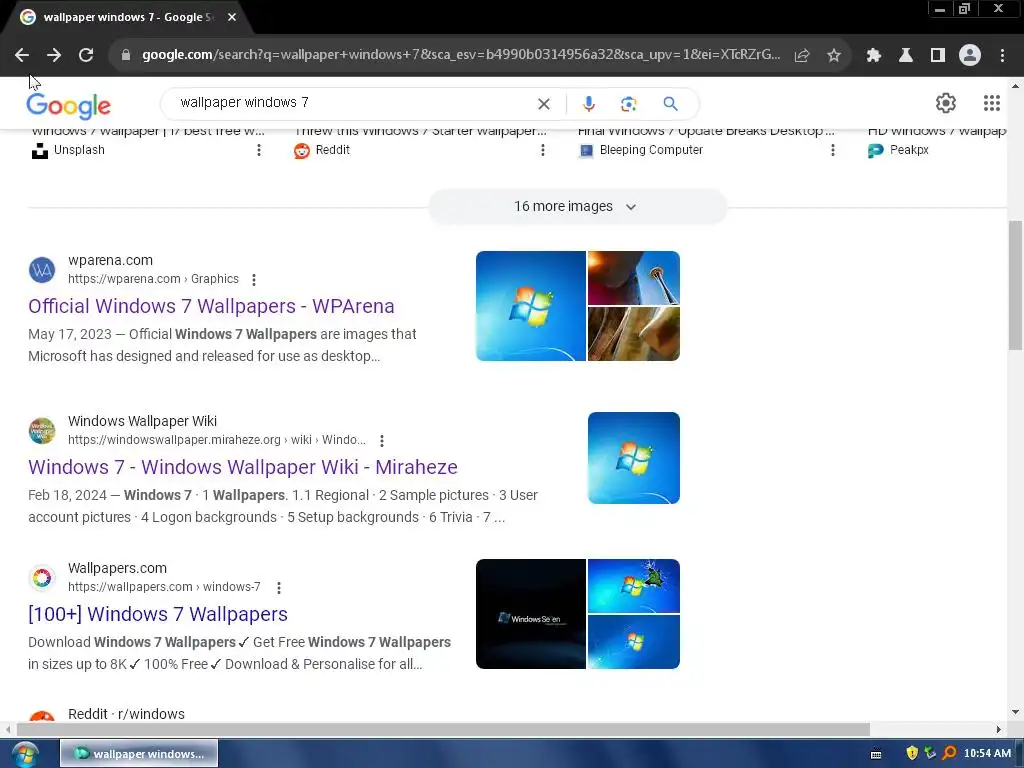
Task: Open the Google apps grid
Action: click(992, 103)
